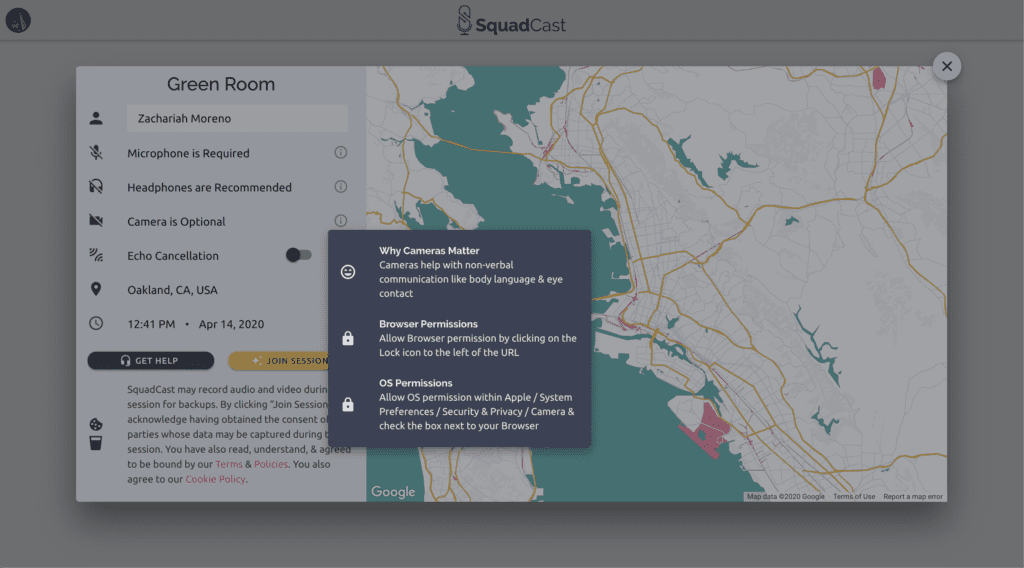1024x568 pixels.
Task: Click the camera-off icon
Action: coord(96,221)
